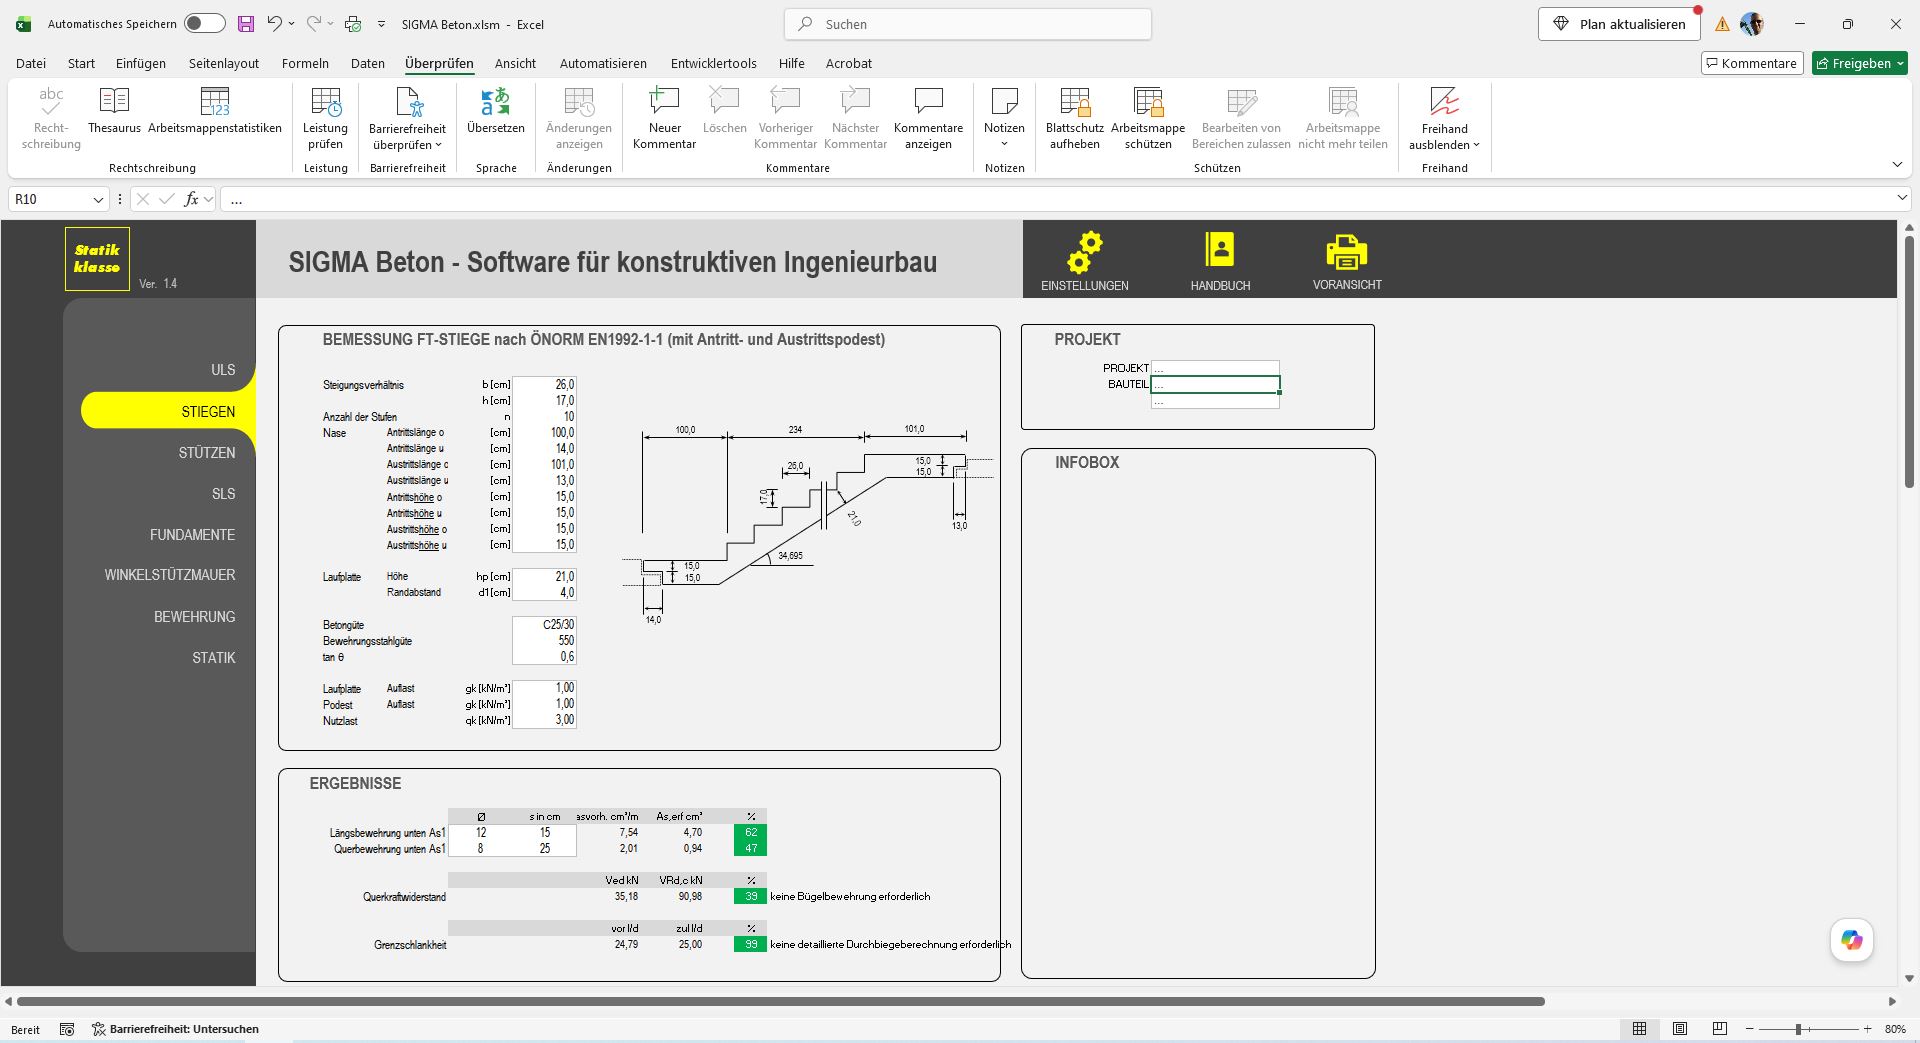
Task: Click the zoom in plus button
Action: (1867, 1029)
